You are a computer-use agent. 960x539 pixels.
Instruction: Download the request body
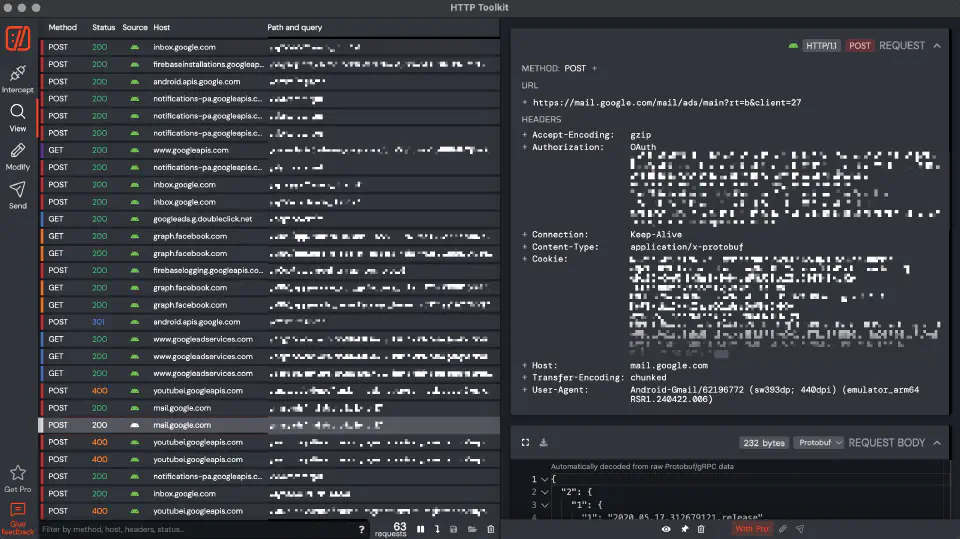click(543, 442)
